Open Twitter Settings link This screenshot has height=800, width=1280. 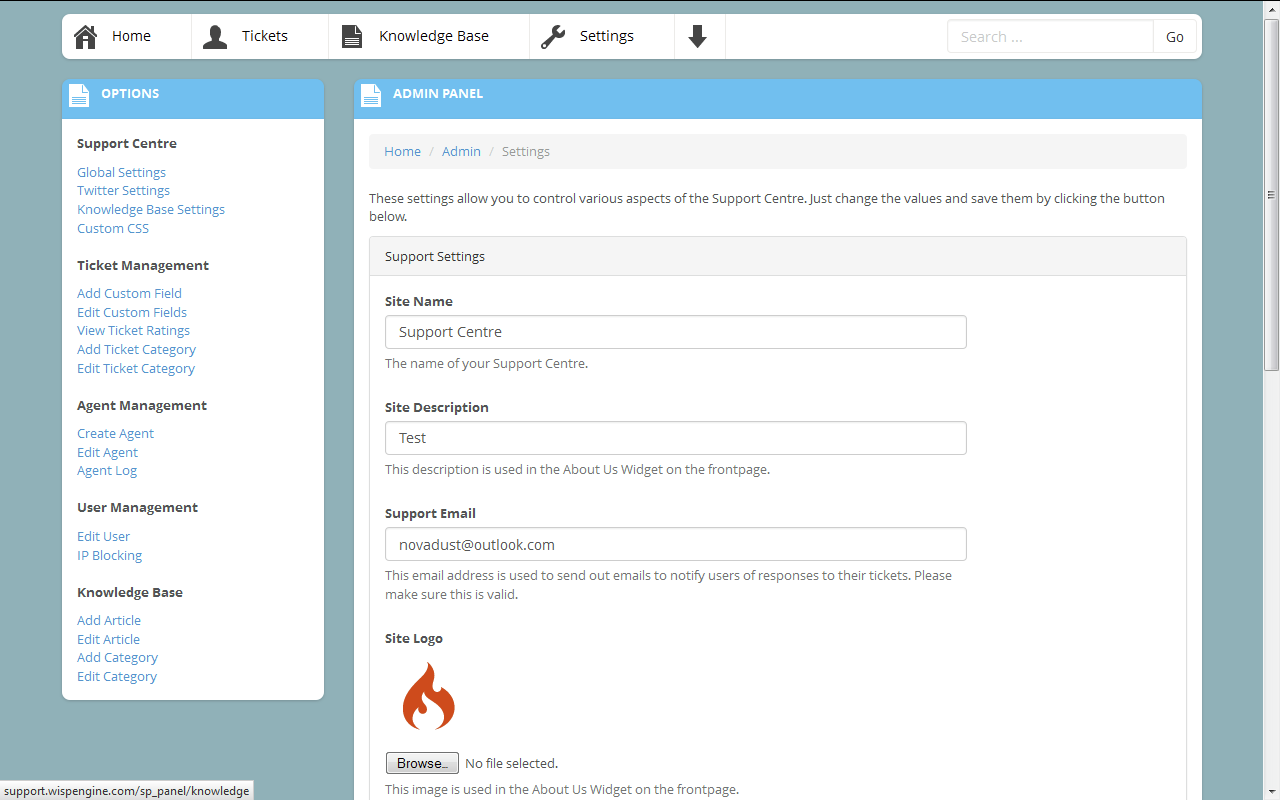pos(123,191)
